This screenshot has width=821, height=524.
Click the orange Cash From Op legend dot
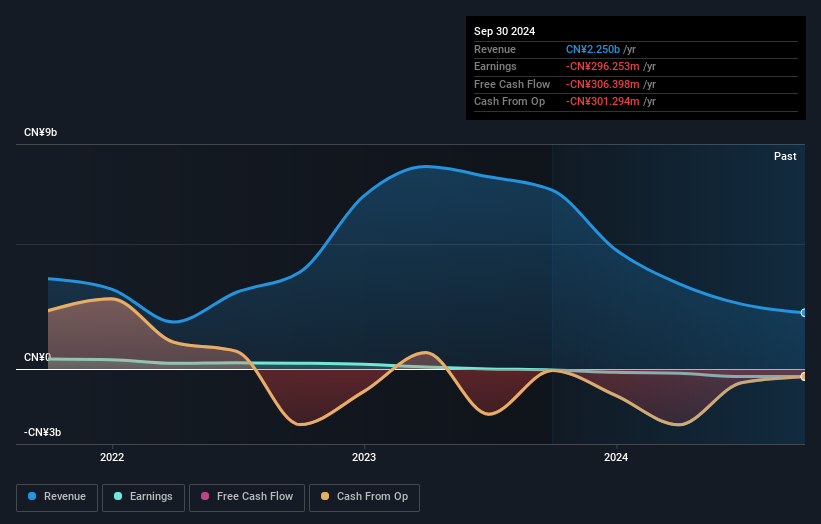325,496
